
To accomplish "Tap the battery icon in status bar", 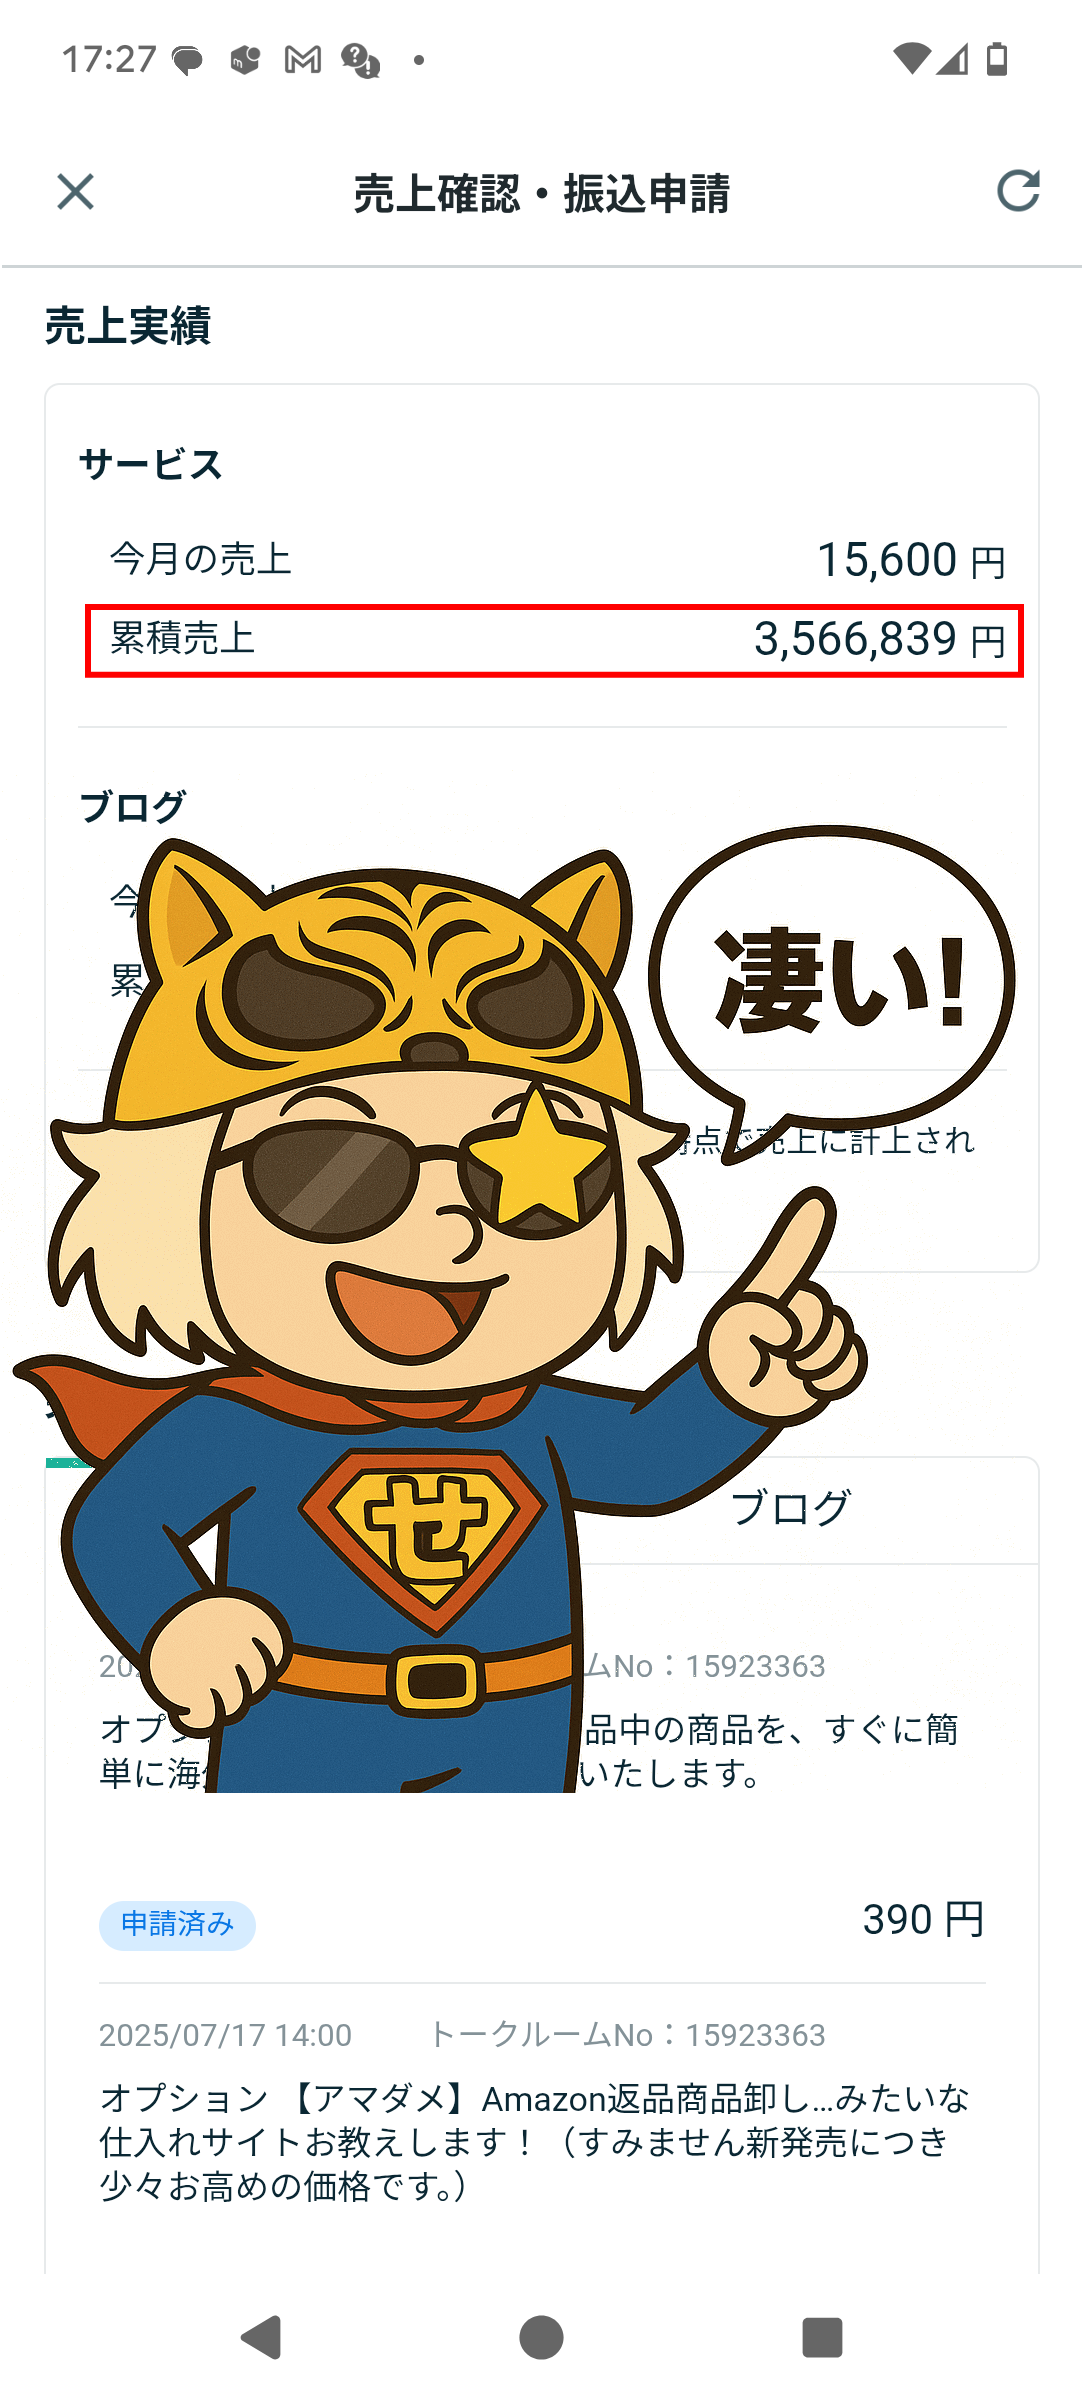I will [x=997, y=59].
